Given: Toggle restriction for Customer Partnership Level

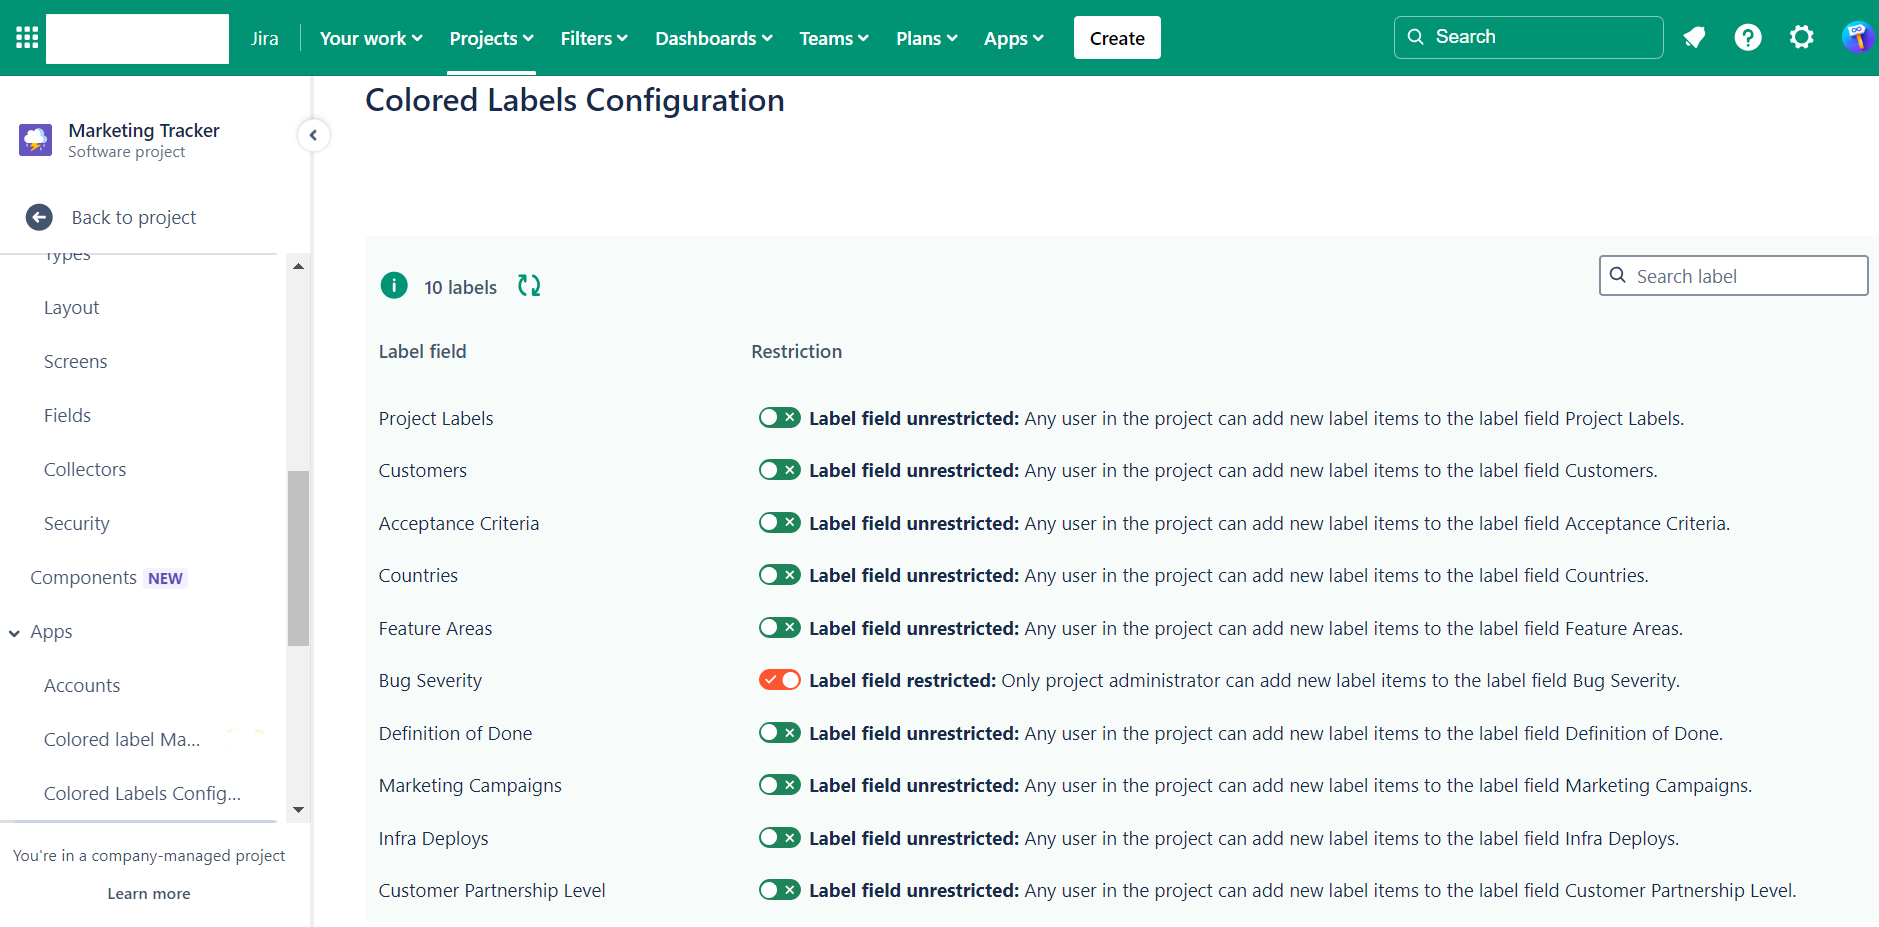Looking at the screenshot, I should [779, 890].
